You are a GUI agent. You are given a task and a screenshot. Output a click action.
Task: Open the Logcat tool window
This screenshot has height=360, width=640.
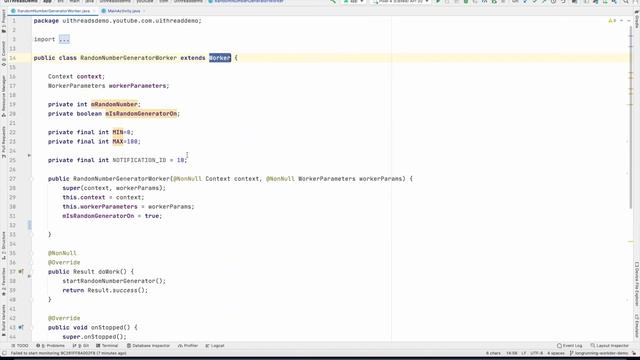[215, 346]
